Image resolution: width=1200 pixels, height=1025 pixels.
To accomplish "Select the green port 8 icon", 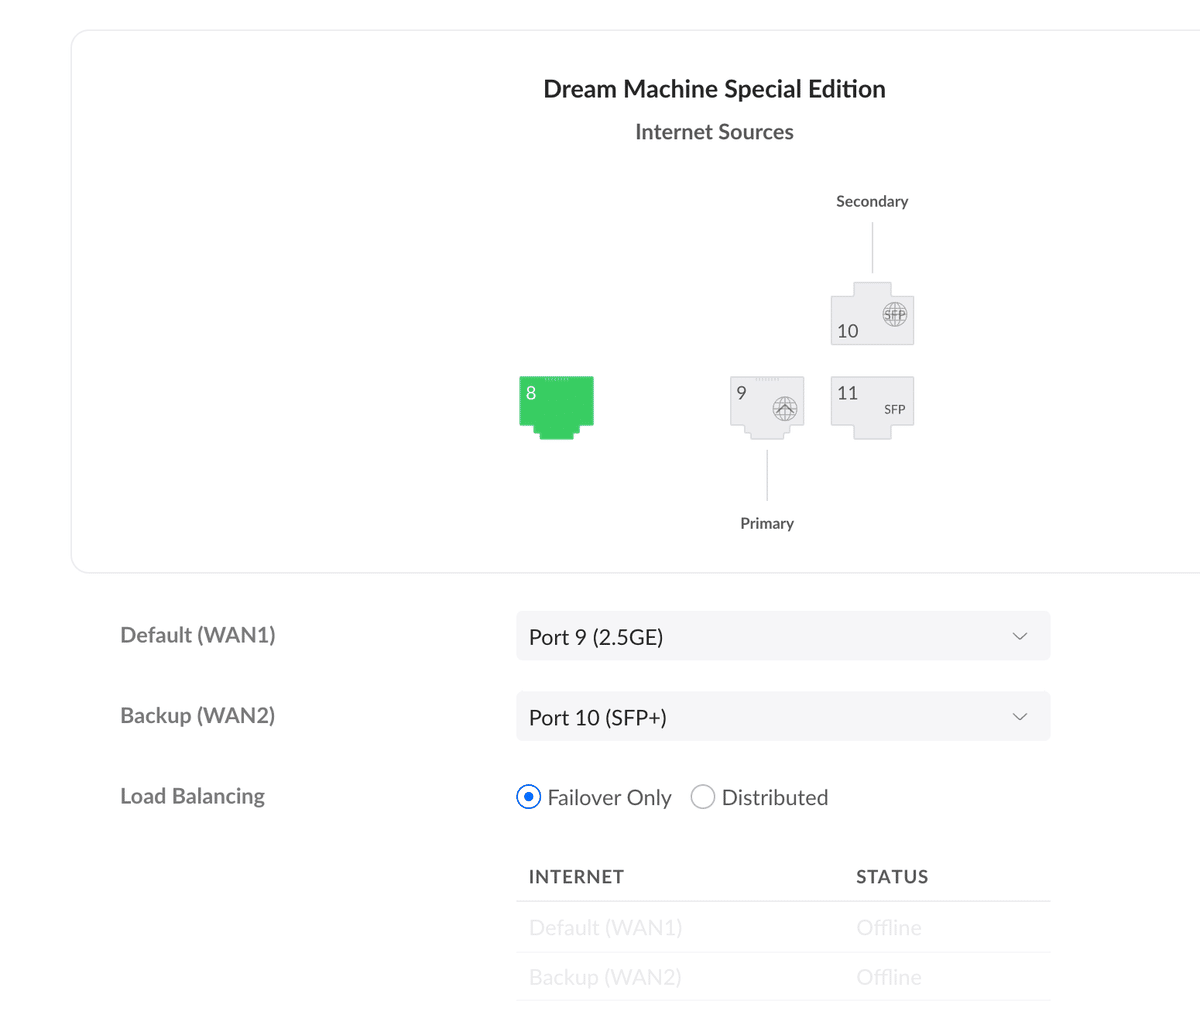I will [556, 407].
